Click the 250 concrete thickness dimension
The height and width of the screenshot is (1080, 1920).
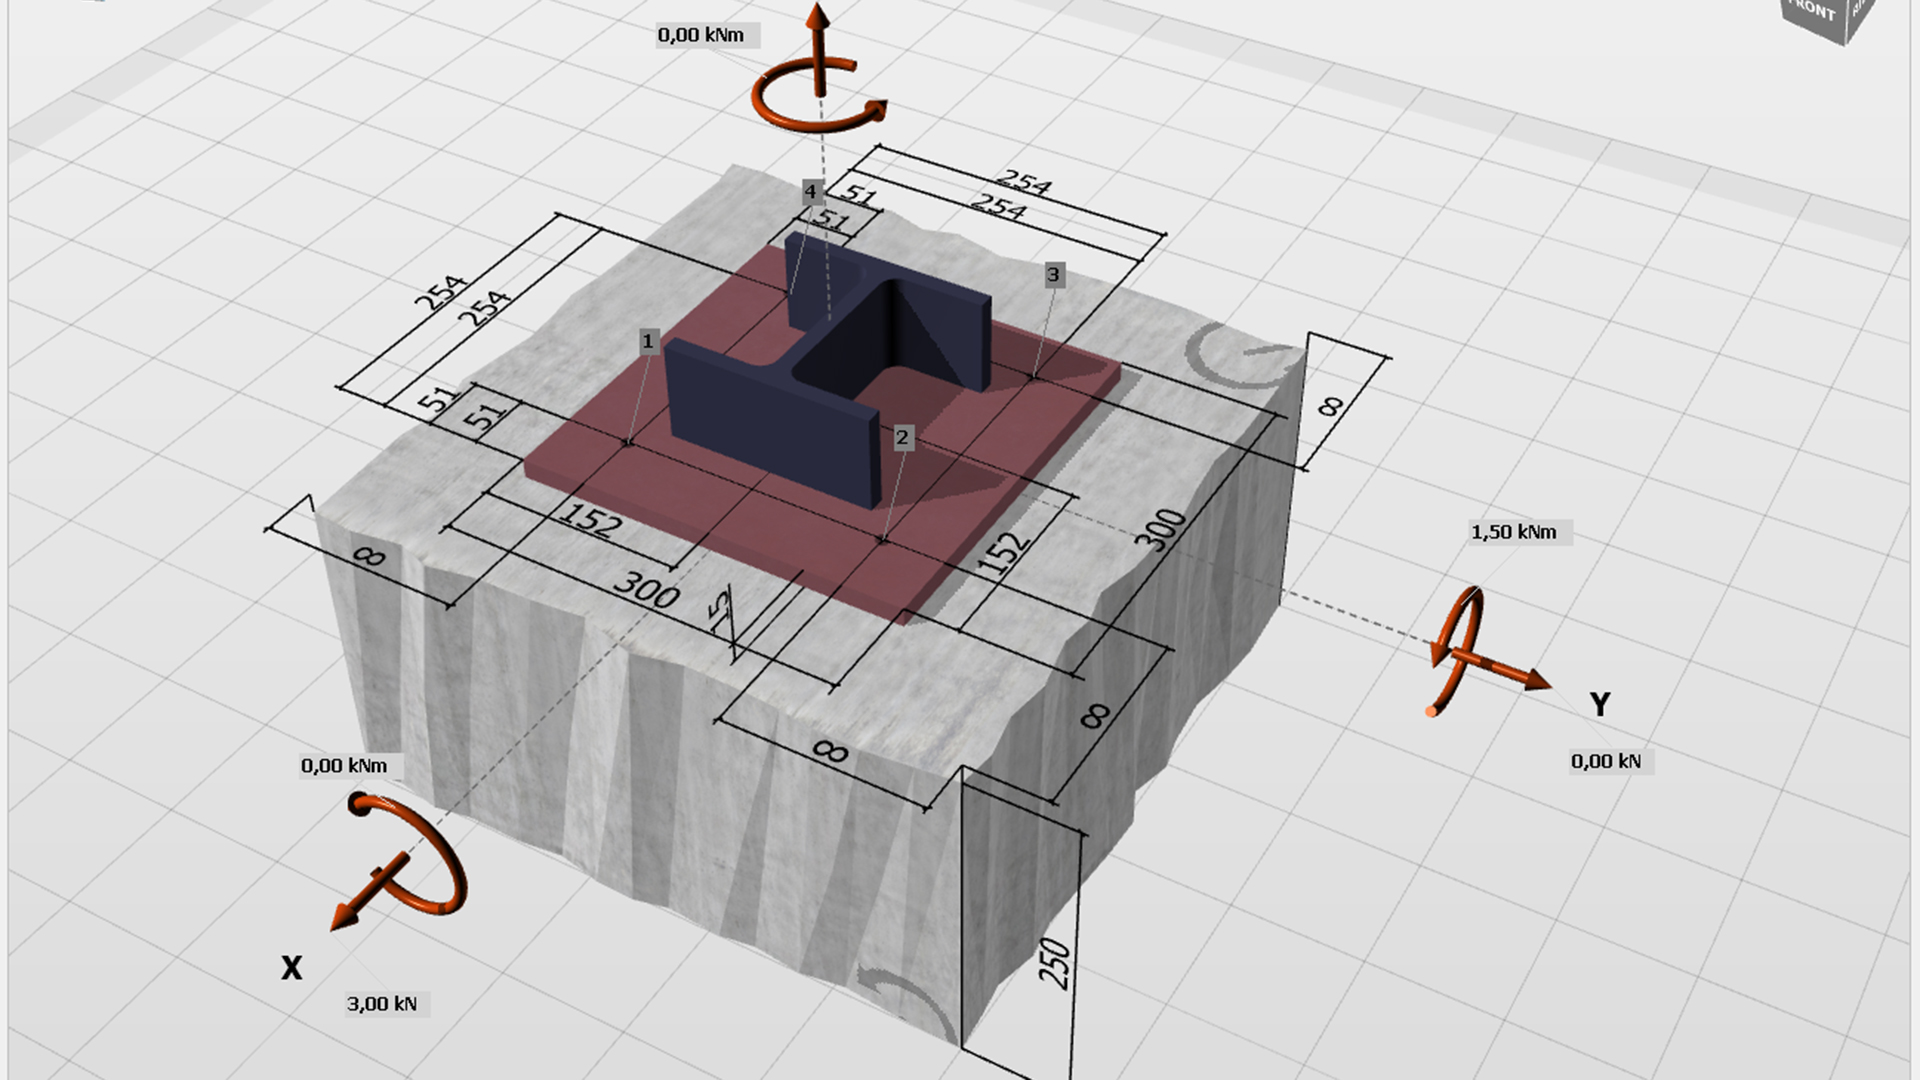tap(1055, 963)
